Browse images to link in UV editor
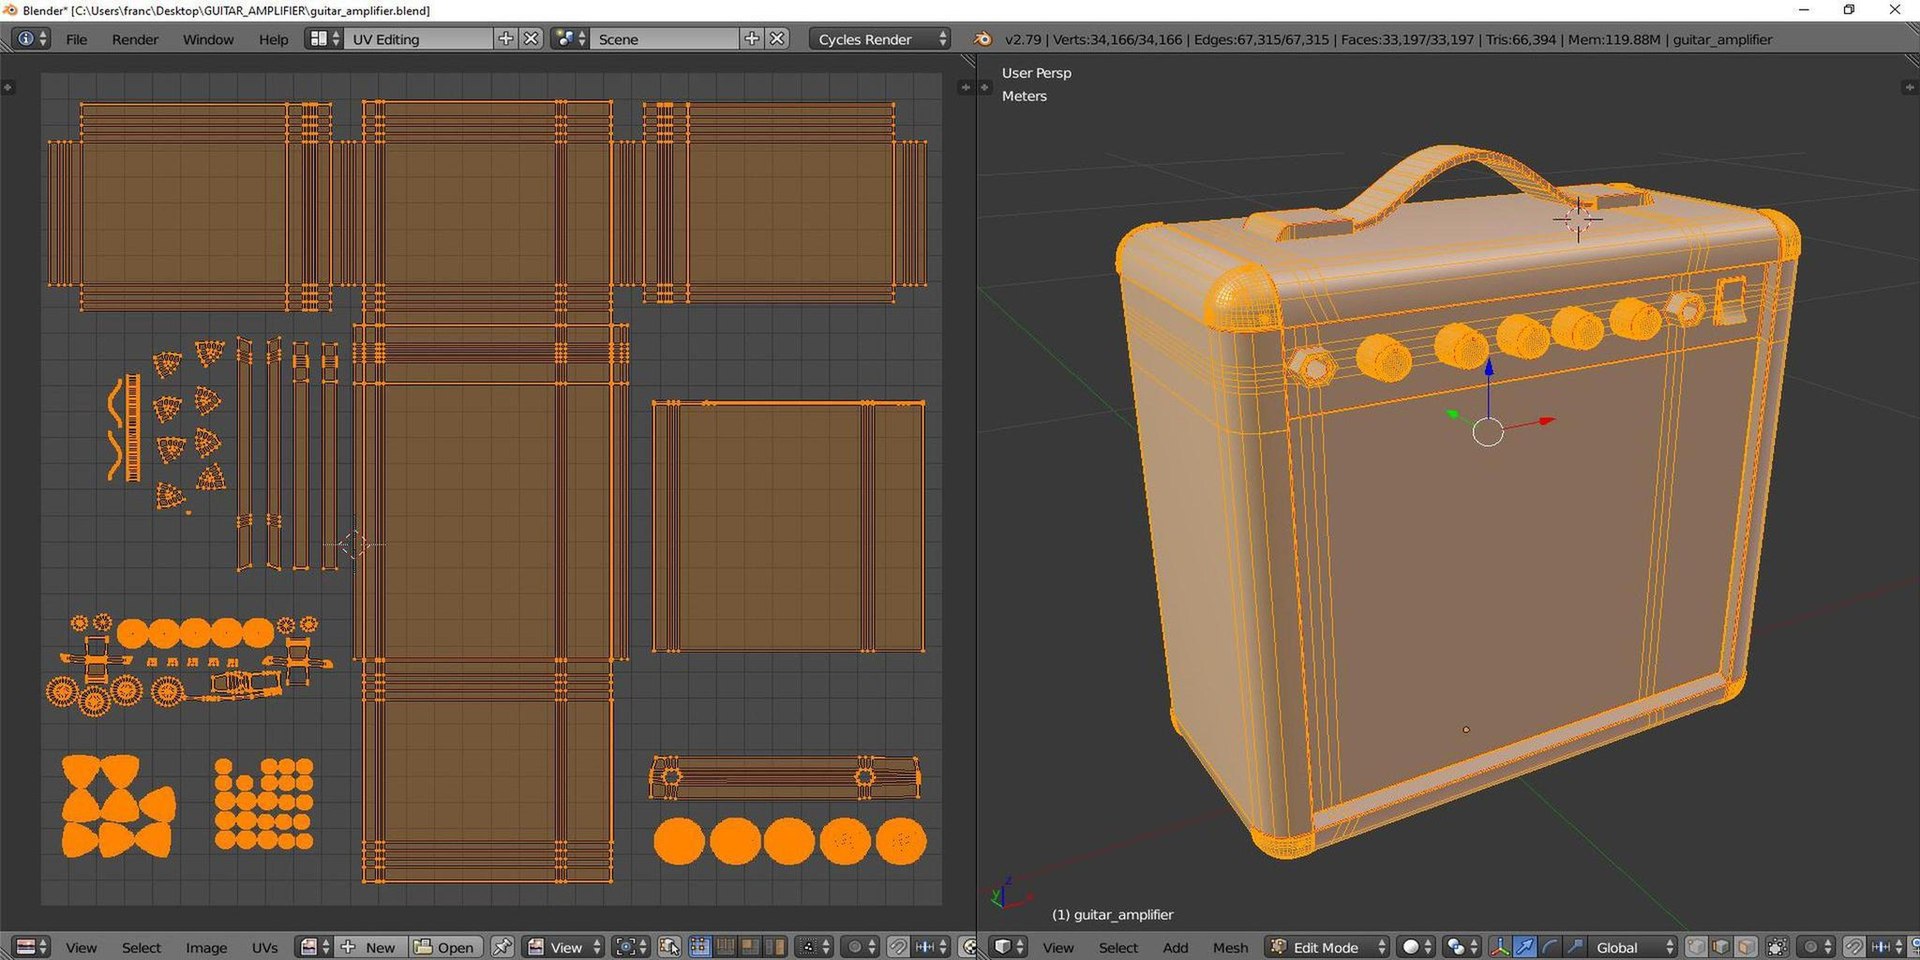1920x960 pixels. 314,947
